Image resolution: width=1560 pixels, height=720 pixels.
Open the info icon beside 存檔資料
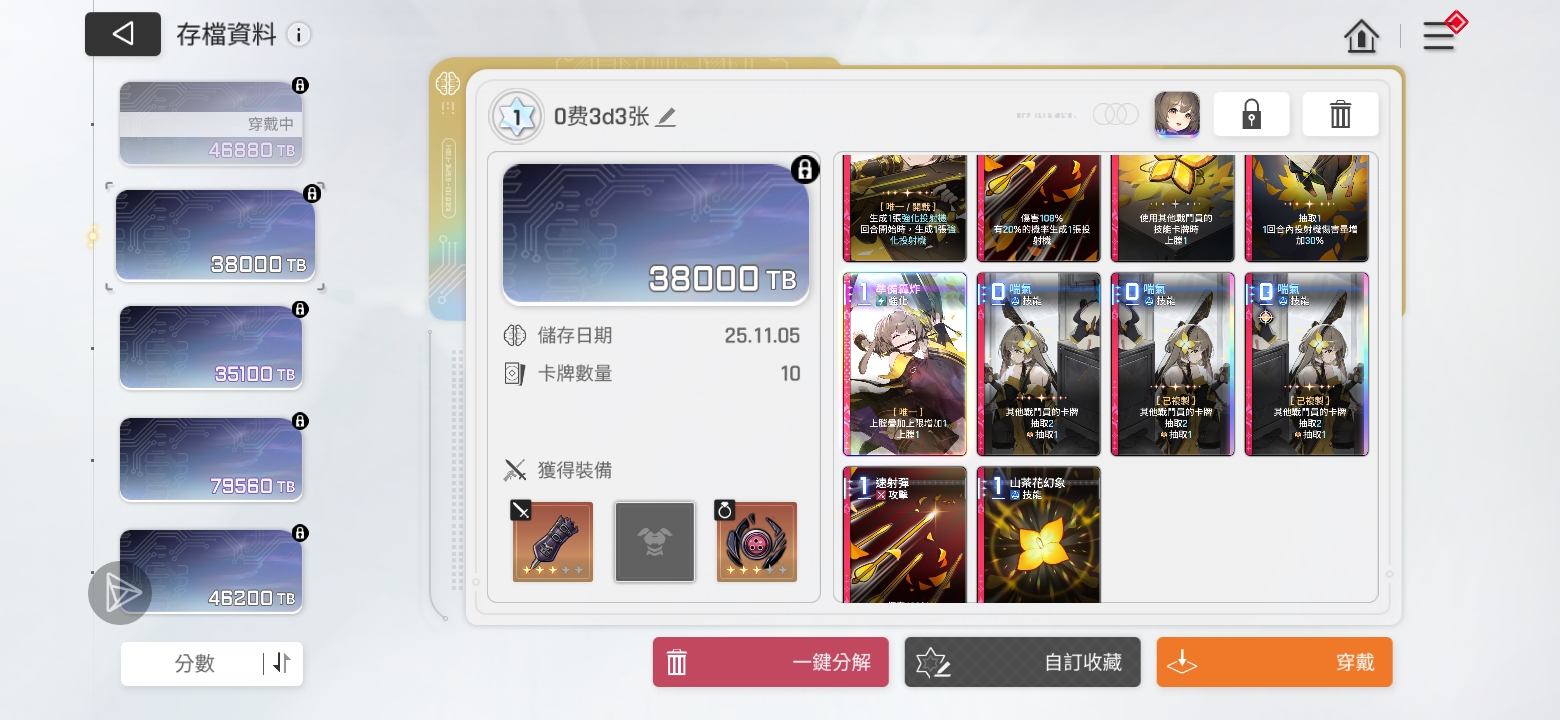(x=298, y=35)
